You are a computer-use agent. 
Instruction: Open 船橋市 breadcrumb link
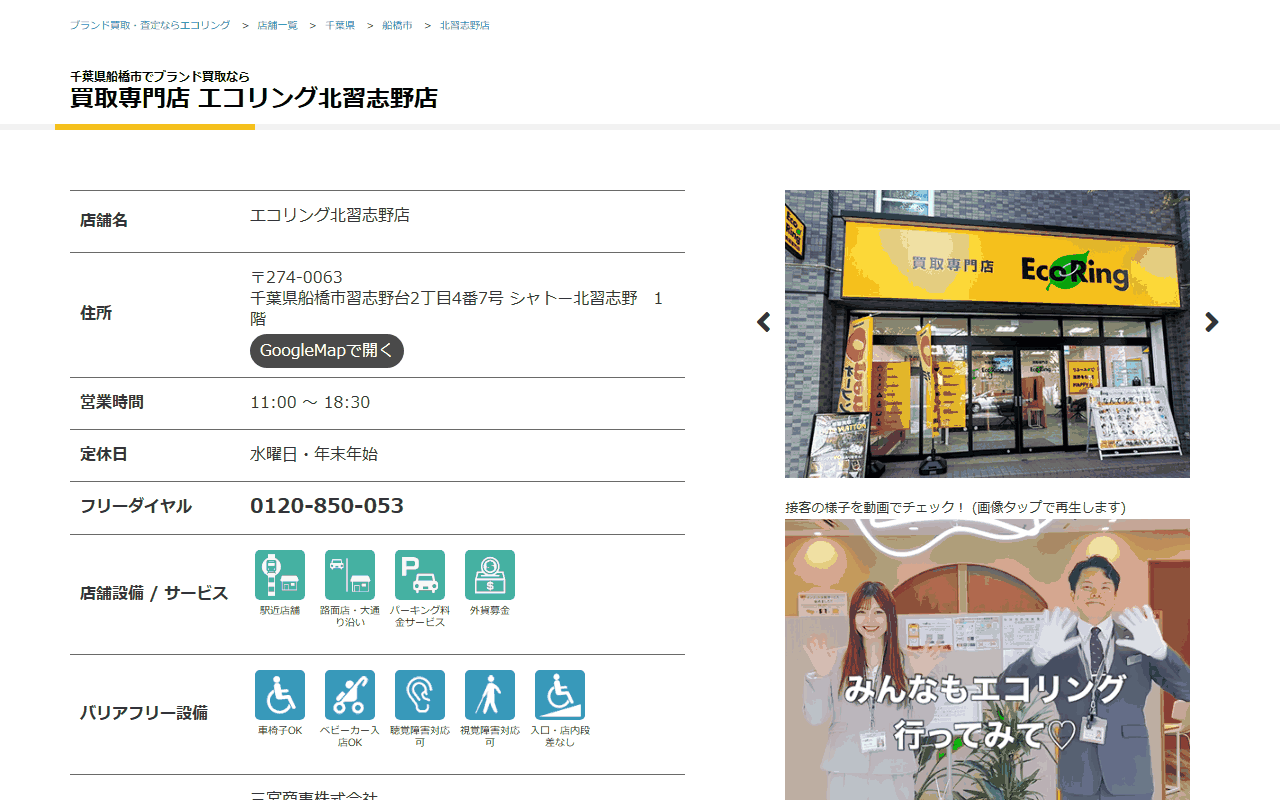pyautogui.click(x=397, y=25)
